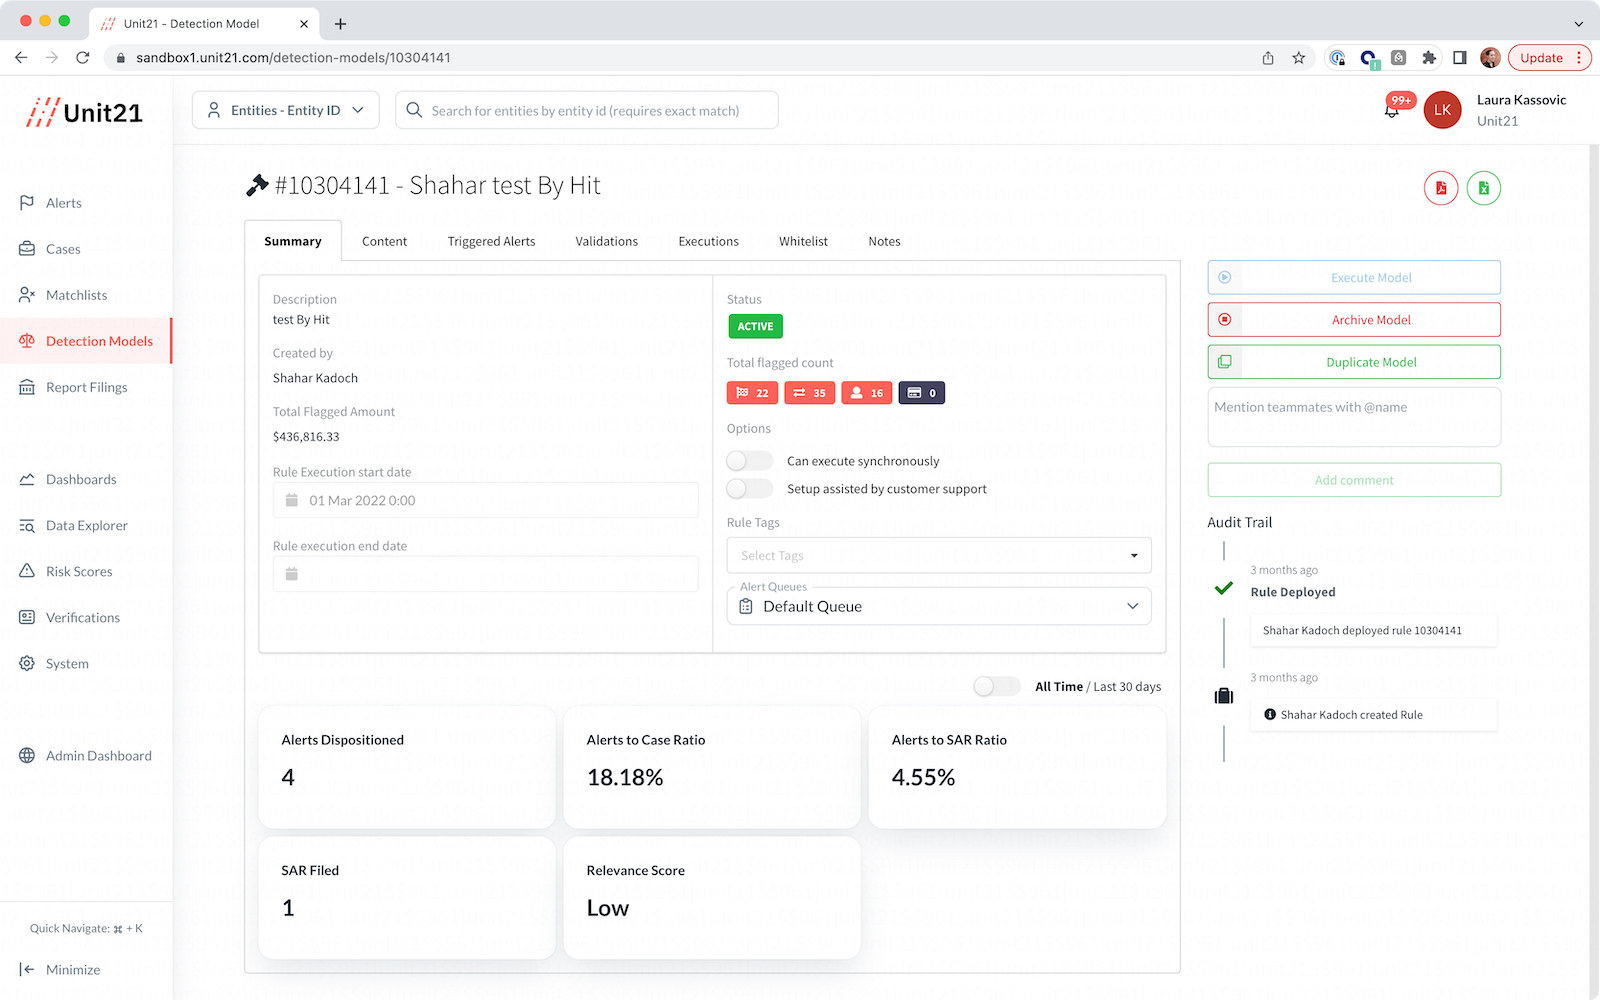Screen dimensions: 1600x1000
Task: Archive this detection model
Action: pyautogui.click(x=1354, y=320)
